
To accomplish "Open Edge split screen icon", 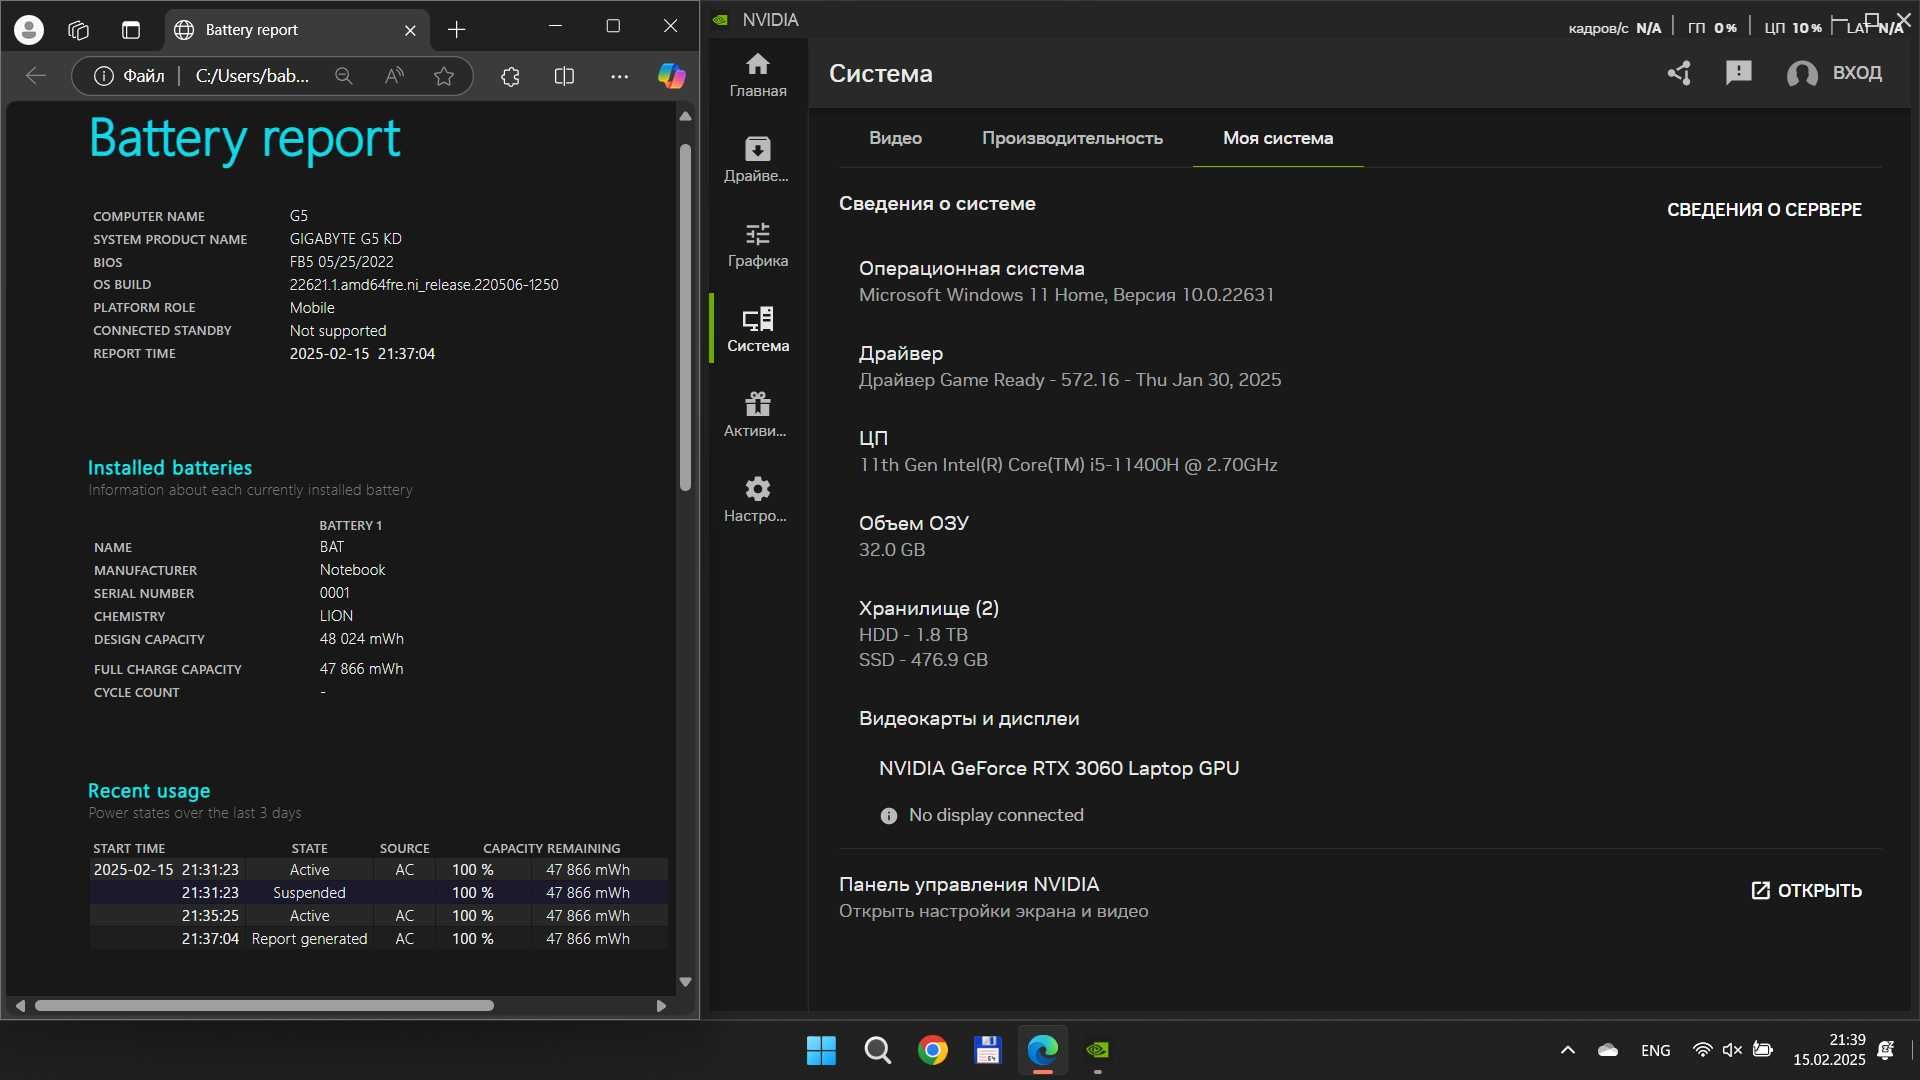I will click(564, 76).
